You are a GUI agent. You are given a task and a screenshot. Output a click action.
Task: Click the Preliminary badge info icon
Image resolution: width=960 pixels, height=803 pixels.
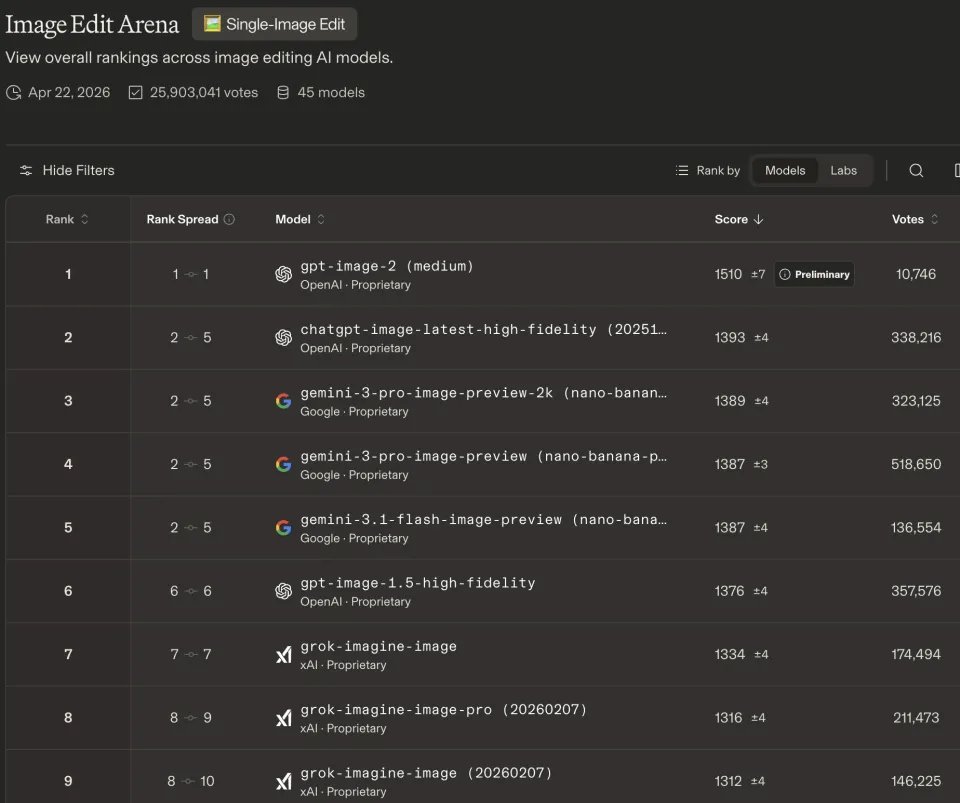[785, 274]
